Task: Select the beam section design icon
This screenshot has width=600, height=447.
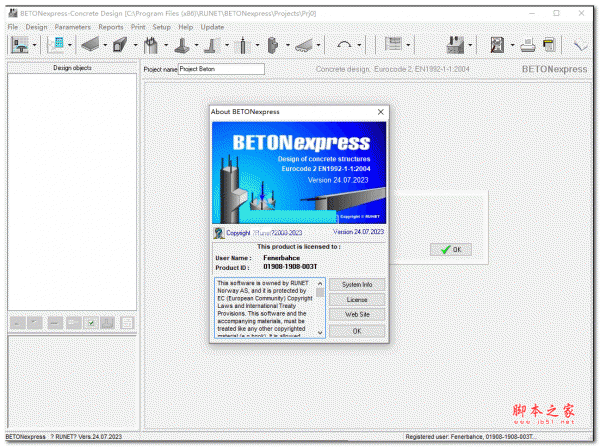Action: (x=120, y=45)
